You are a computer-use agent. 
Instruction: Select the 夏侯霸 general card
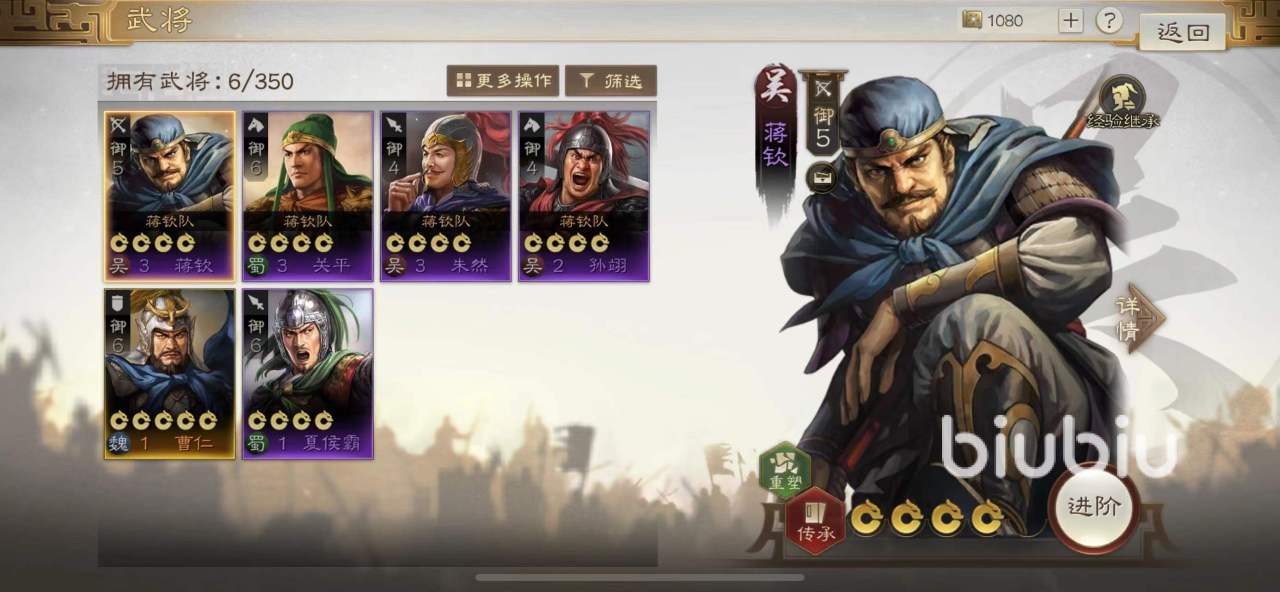click(308, 374)
